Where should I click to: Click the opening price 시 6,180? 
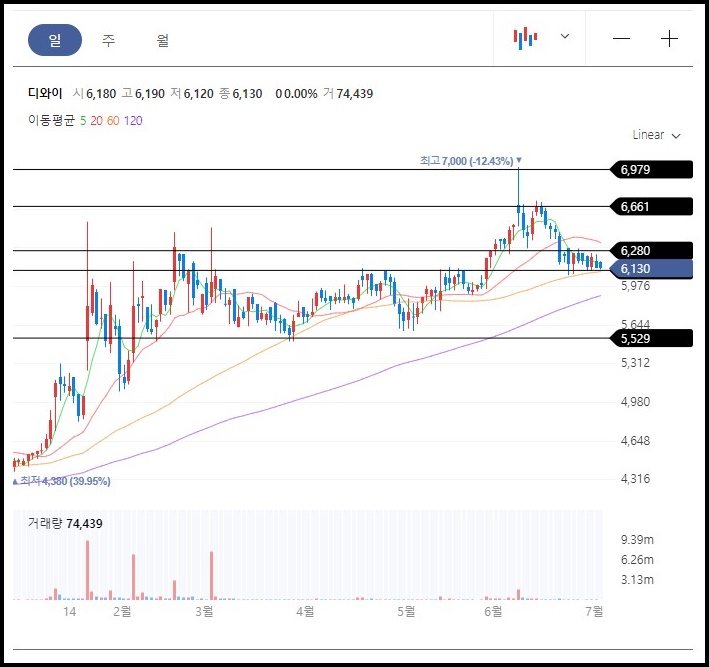(x=95, y=94)
